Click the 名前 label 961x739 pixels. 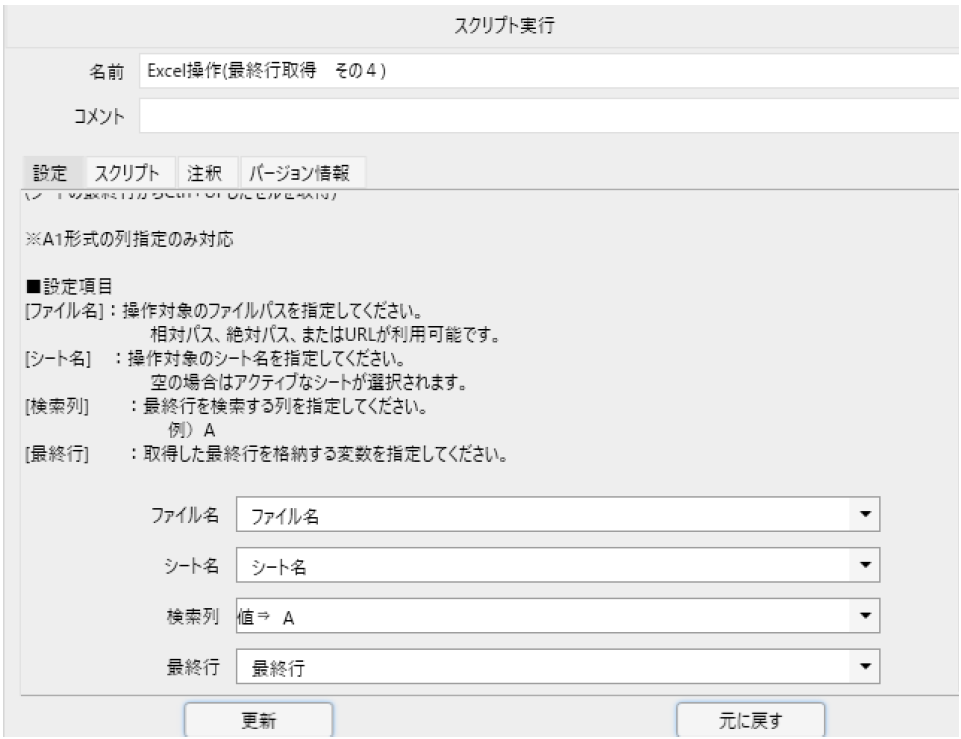[x=107, y=71]
